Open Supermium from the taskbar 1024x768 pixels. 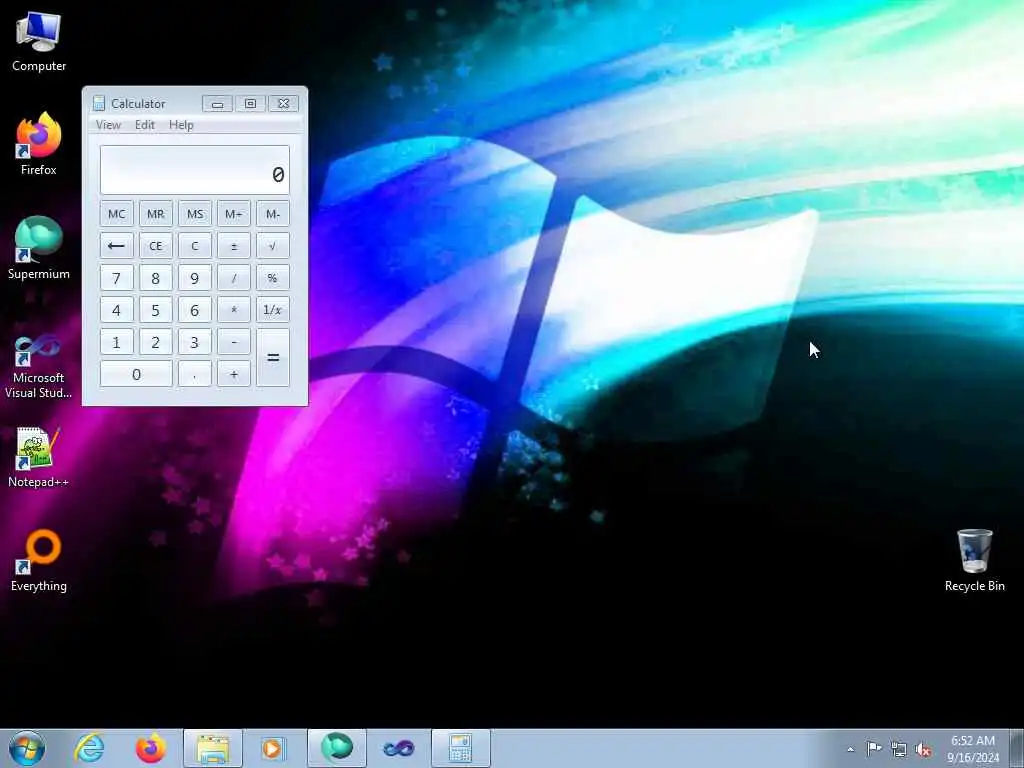tap(337, 748)
